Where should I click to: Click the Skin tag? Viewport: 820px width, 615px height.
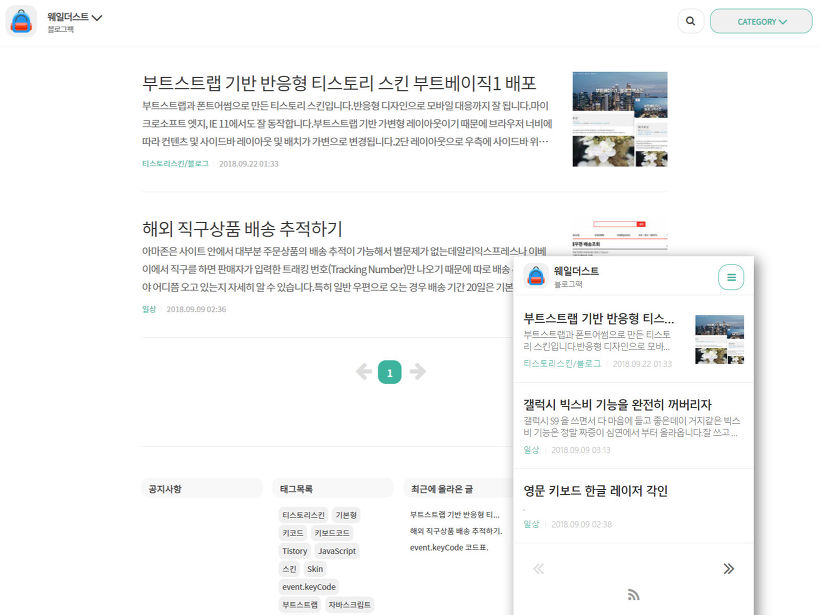tap(315, 569)
